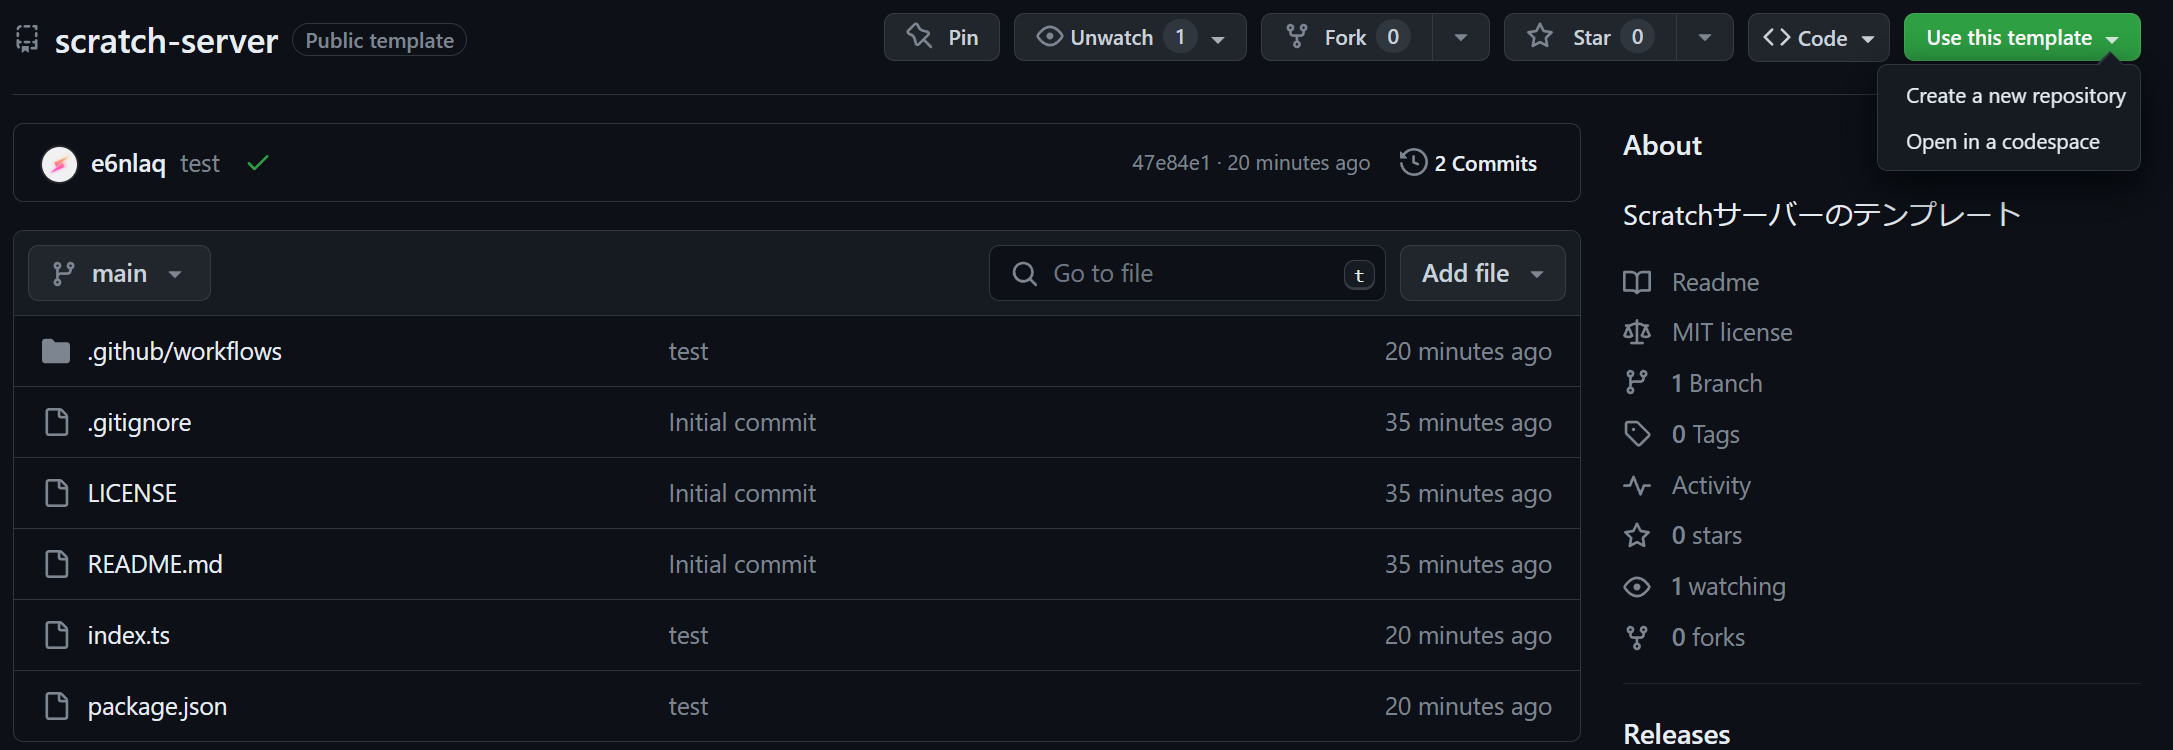Open commit hash 47e84e1
This screenshot has width=2173, height=750.
coord(1170,163)
